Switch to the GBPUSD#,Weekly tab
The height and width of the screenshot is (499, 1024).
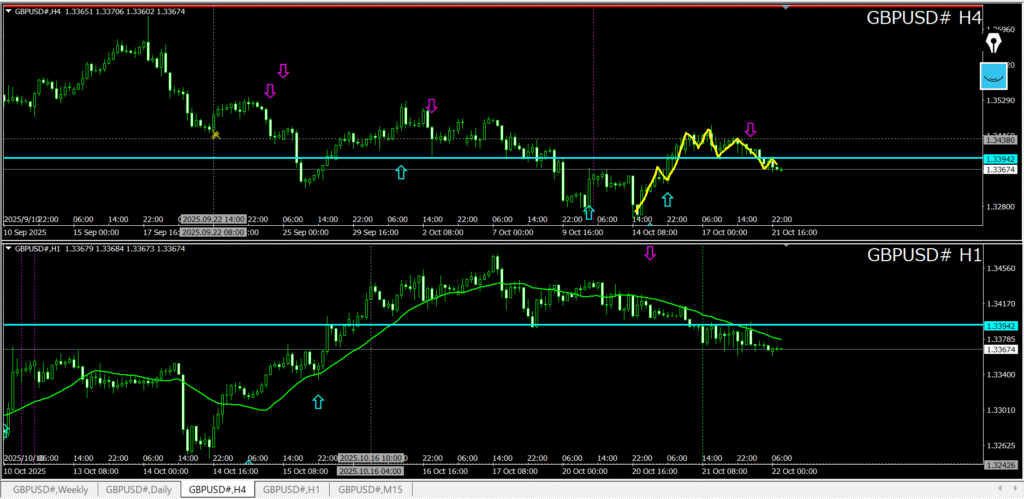[x=50, y=490]
